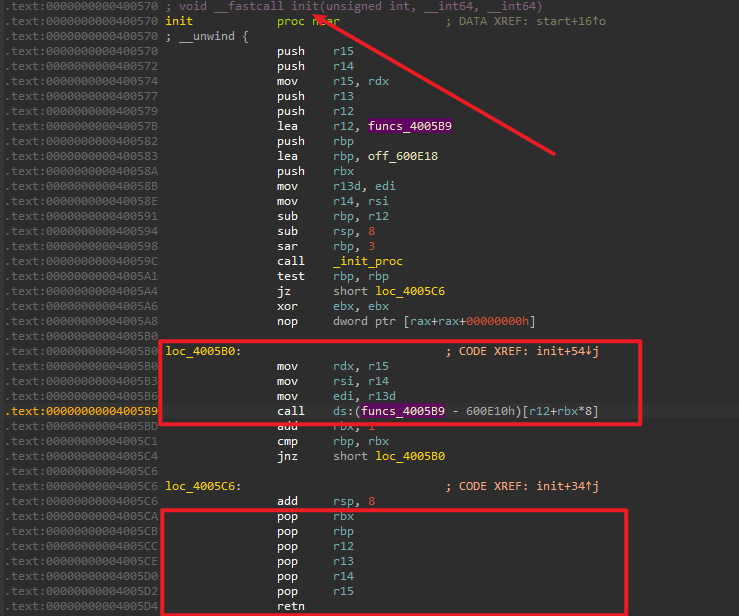Click the 'sar rbp, 3' instruction
This screenshot has width=739, height=616.
[326, 246]
